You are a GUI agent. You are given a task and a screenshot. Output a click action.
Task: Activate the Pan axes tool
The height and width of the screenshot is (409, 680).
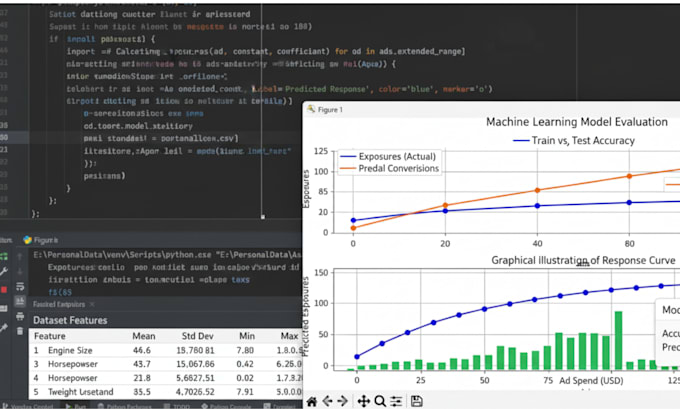(363, 402)
